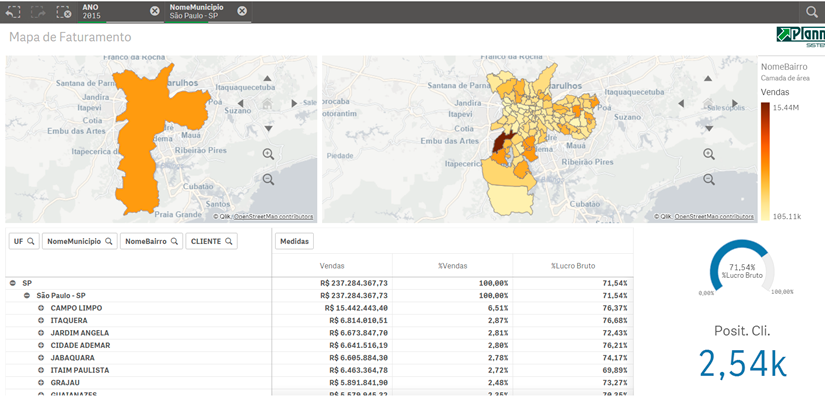Collapse the SP row
The height and width of the screenshot is (399, 825).
[x=13, y=283]
